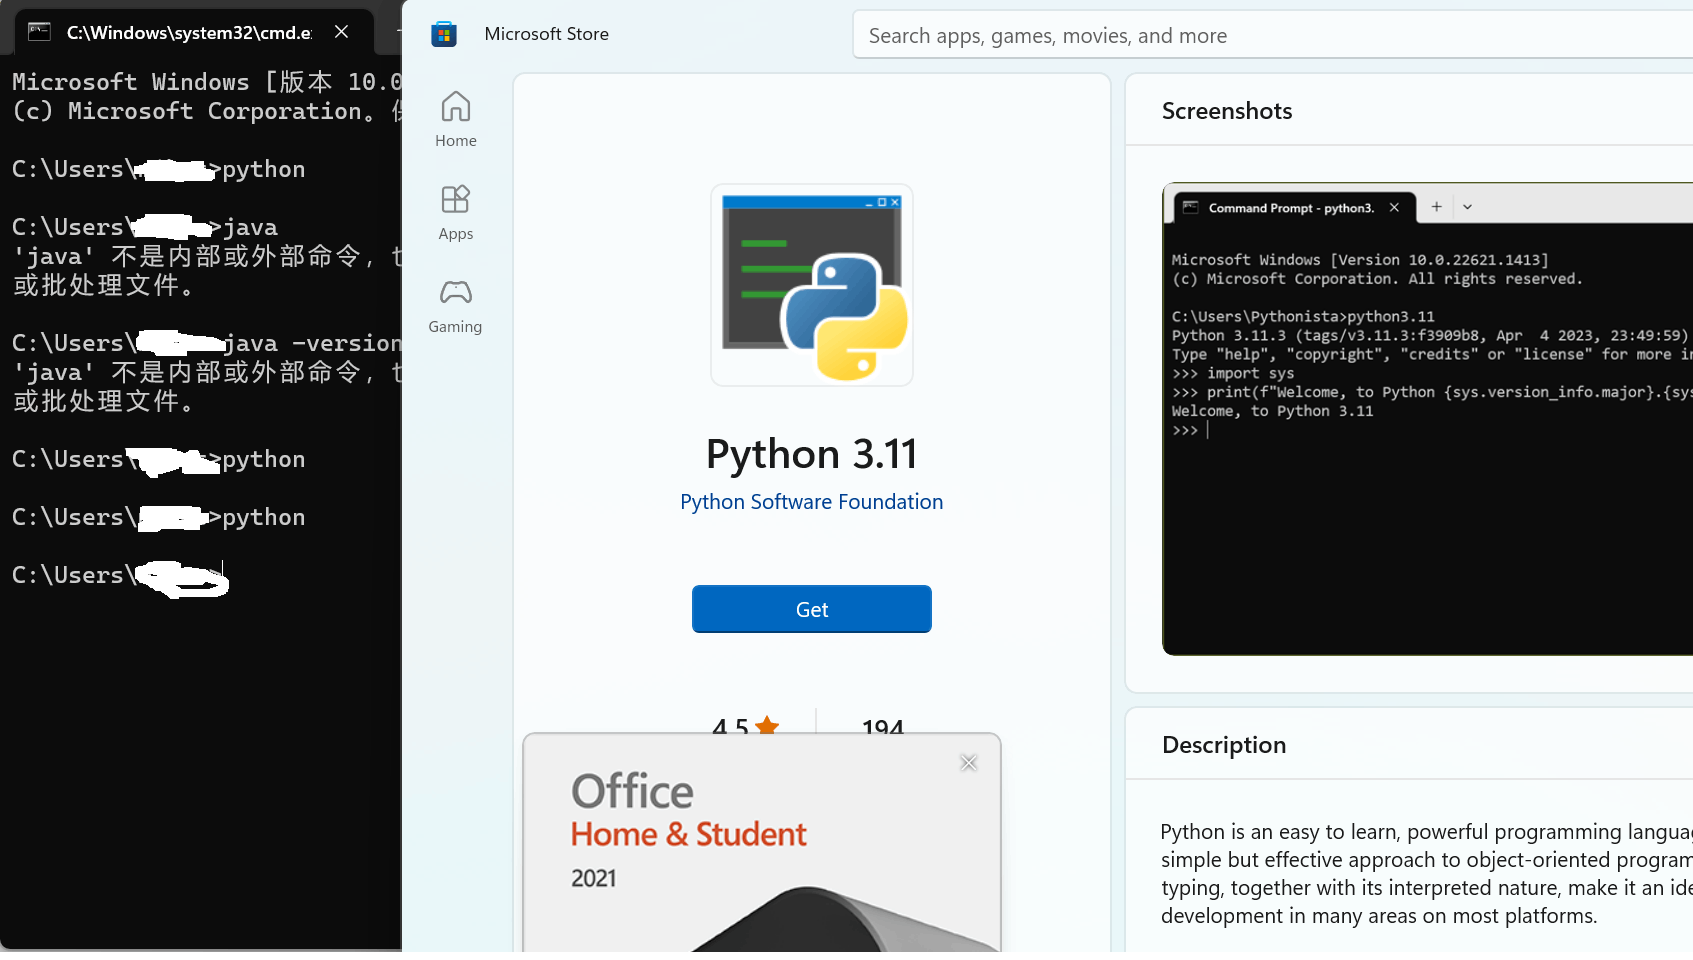Viewport: 1693px width, 960px height.
Task: Click the Microsoft Store logo icon
Action: click(444, 34)
